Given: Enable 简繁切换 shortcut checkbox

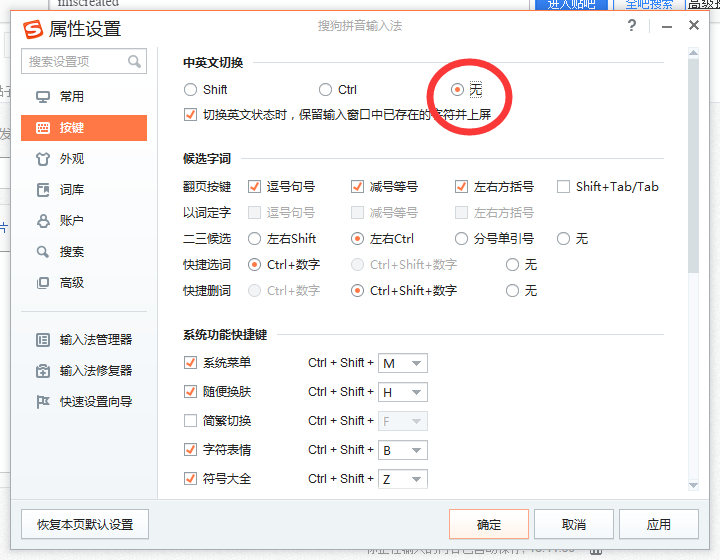Looking at the screenshot, I should [190, 420].
